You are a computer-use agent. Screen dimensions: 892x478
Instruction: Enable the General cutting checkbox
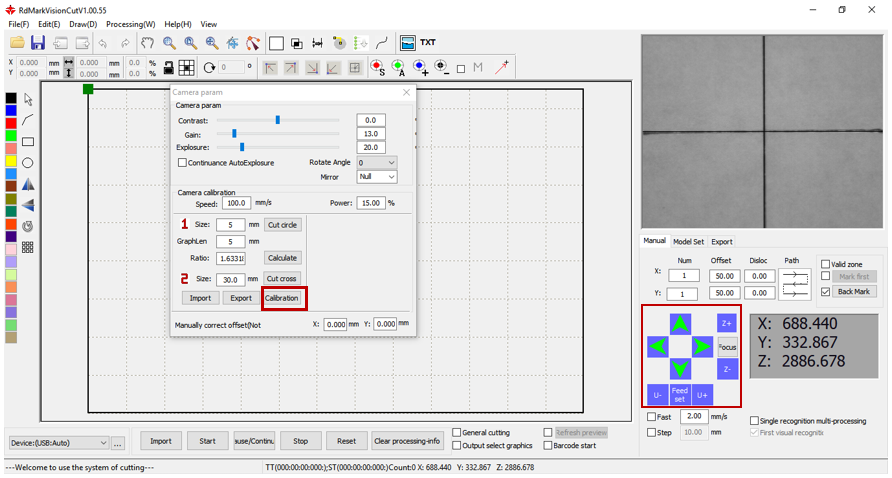[x=457, y=433]
